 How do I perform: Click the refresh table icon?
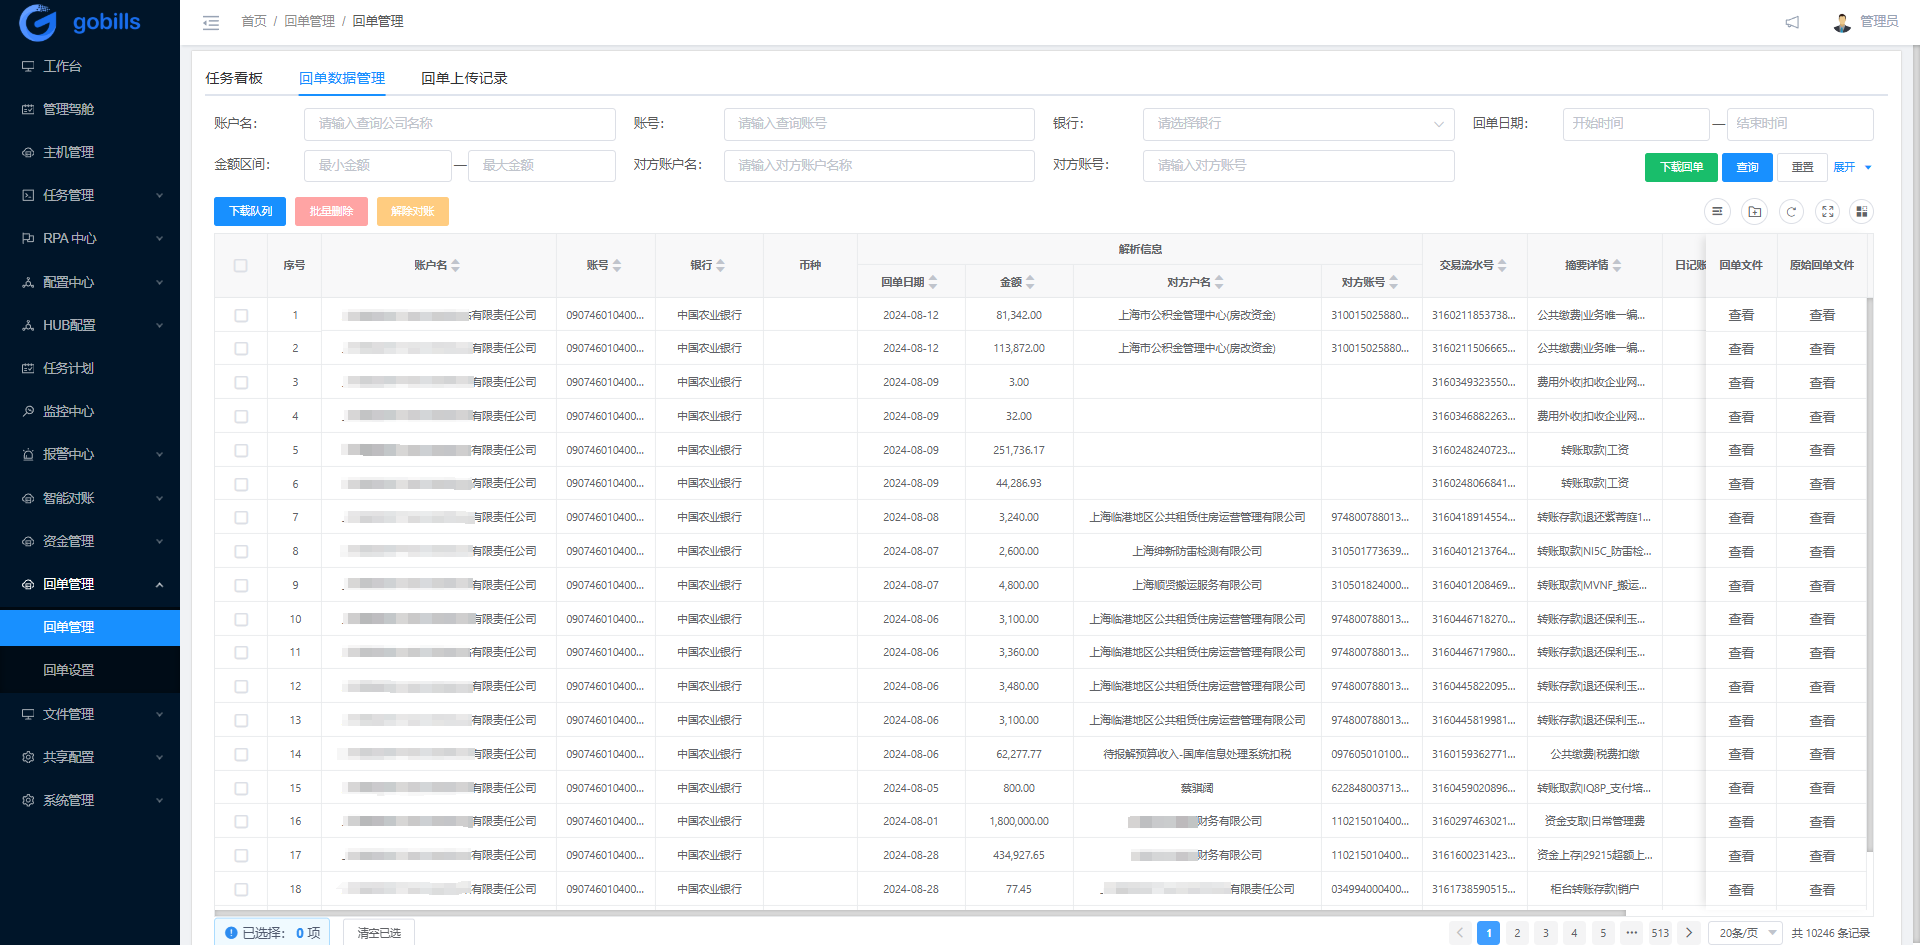click(x=1791, y=212)
